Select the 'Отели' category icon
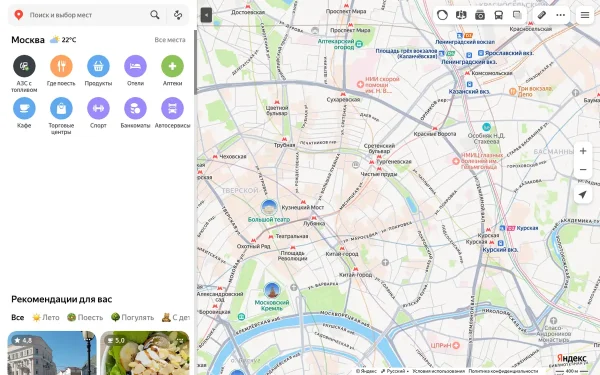This screenshot has width=600, height=375. point(135,66)
